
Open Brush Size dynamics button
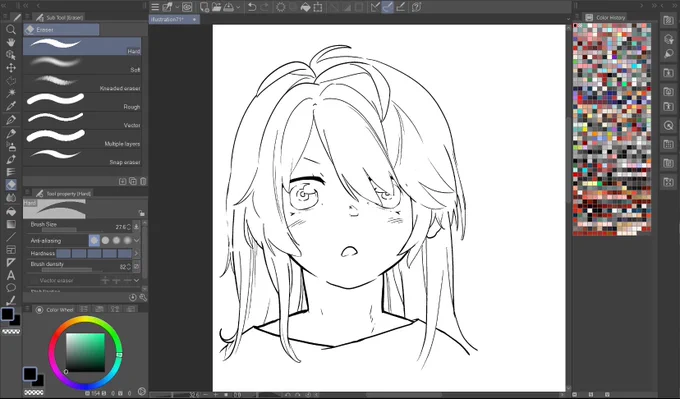click(136, 227)
